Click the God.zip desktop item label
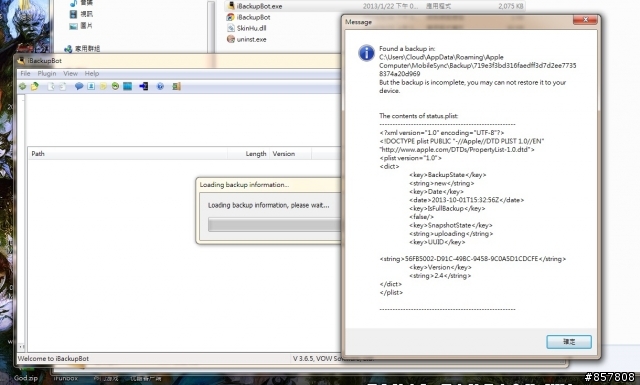 click(26, 378)
